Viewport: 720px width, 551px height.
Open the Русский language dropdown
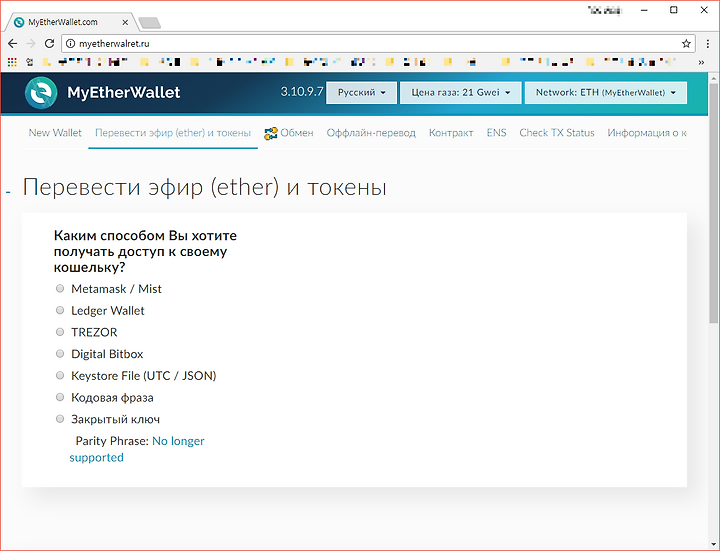361,92
